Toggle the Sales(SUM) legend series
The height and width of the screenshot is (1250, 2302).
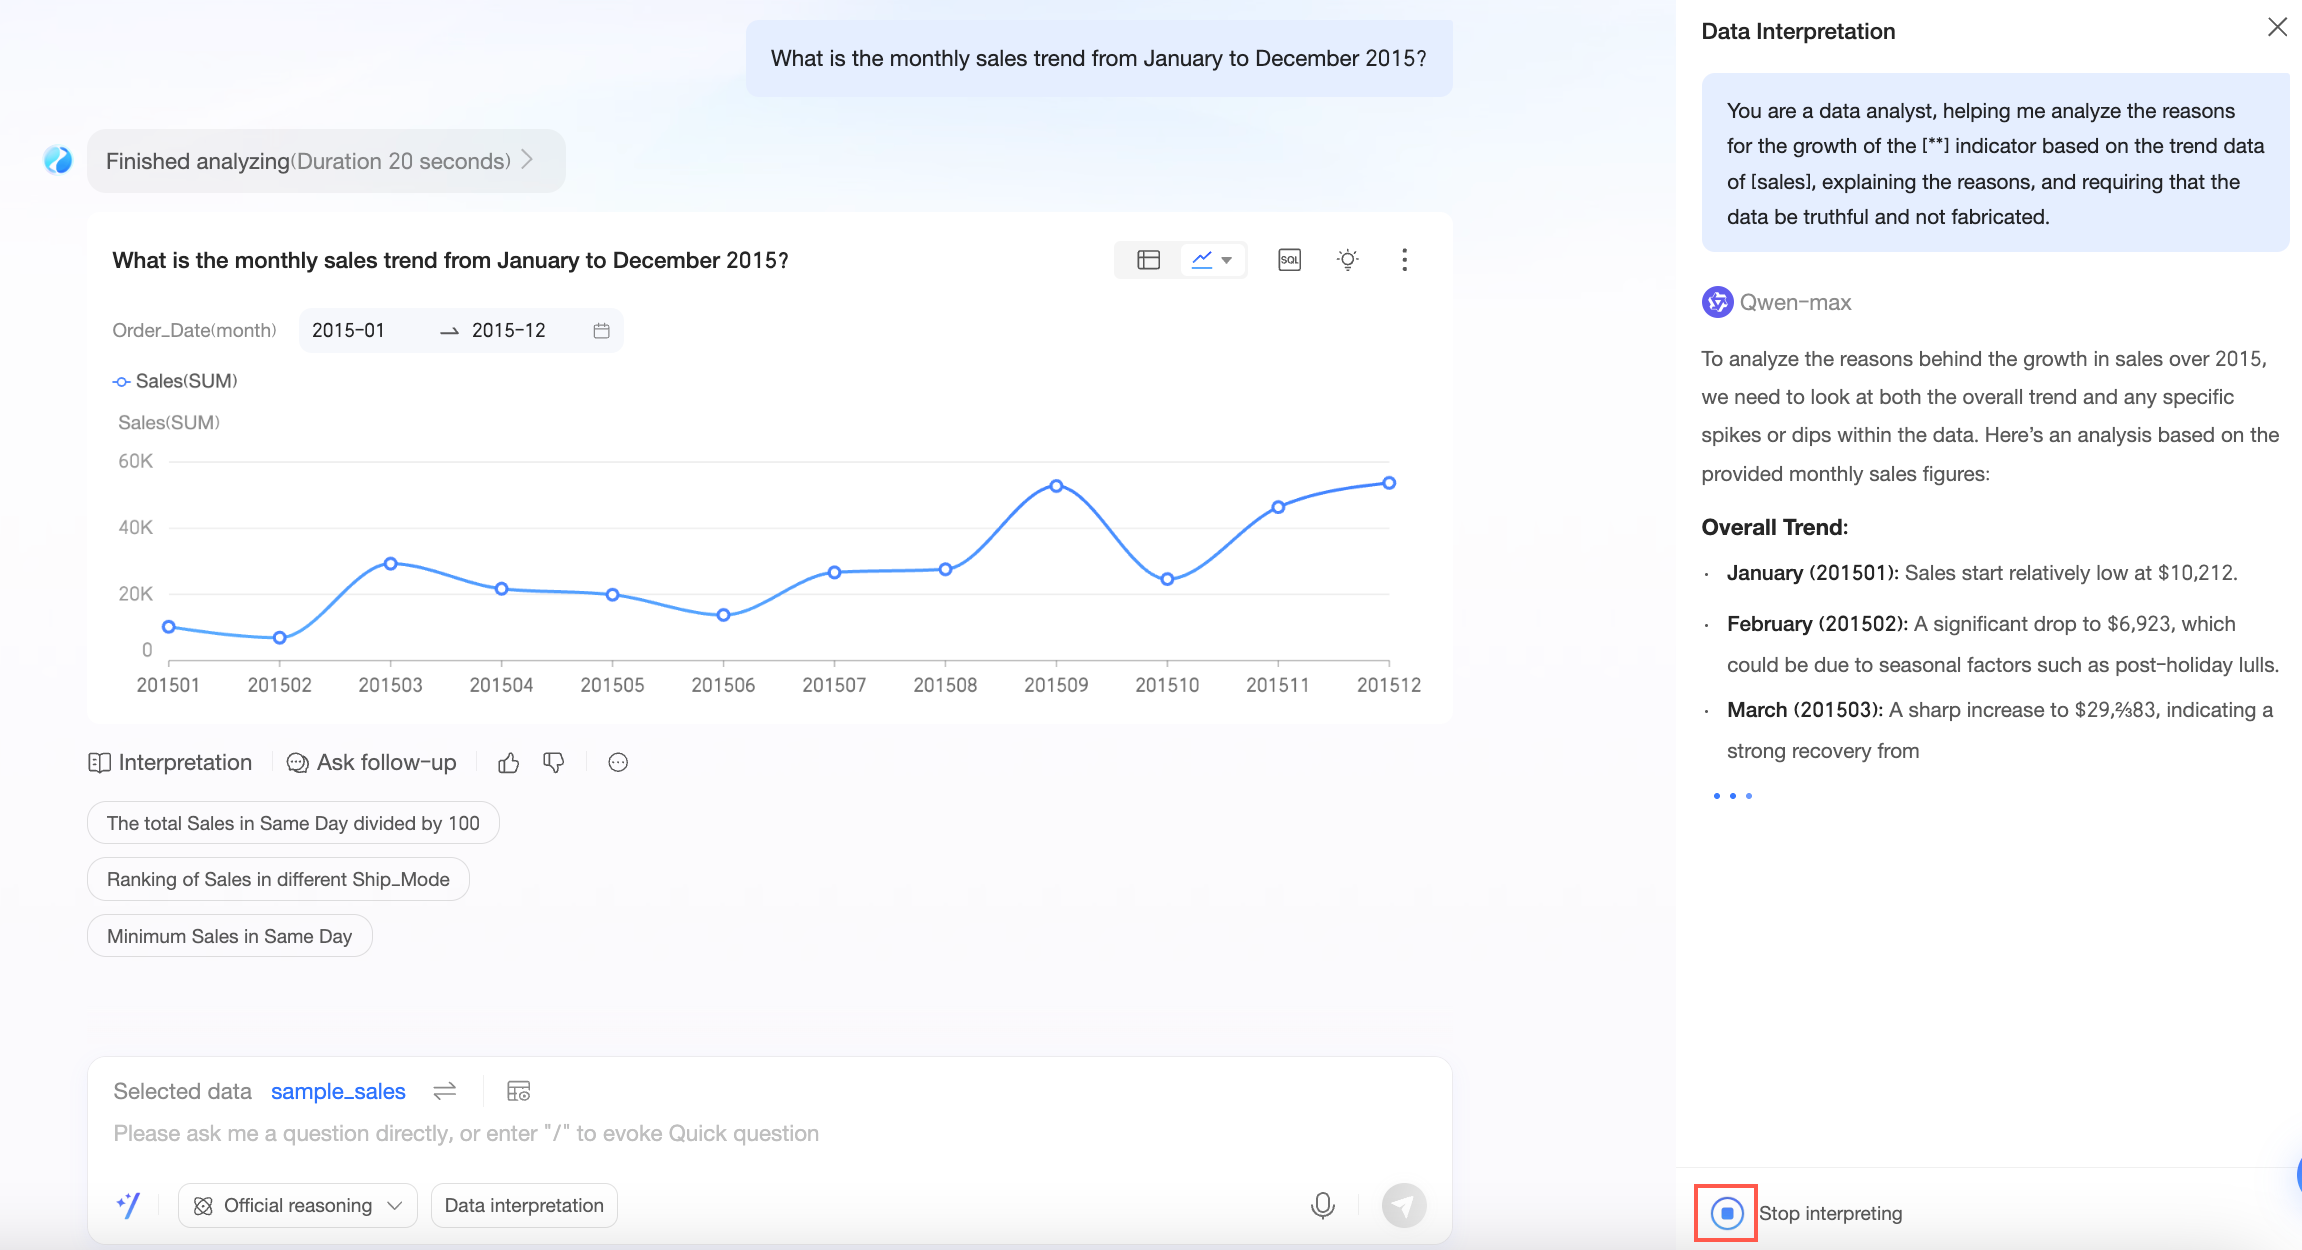(x=175, y=381)
